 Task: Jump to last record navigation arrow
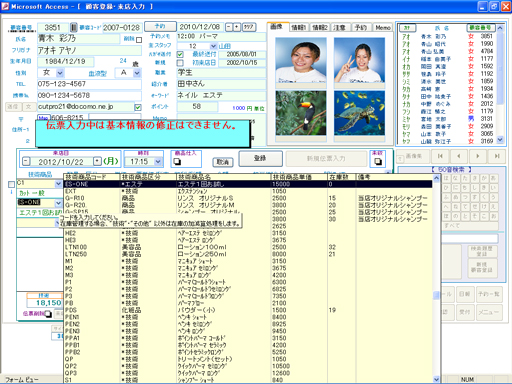click(497, 156)
